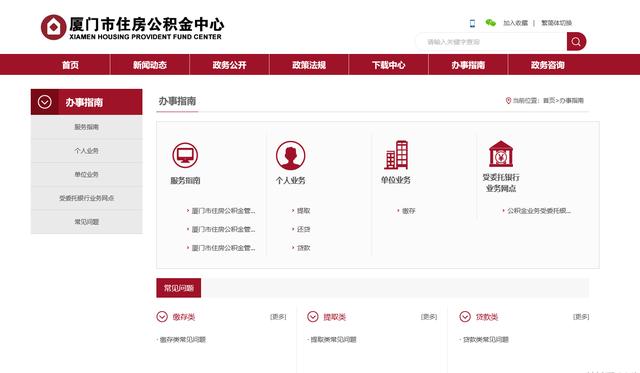The height and width of the screenshot is (373, 640).
Task: Open the mobile phone version icon
Action: click(472, 23)
